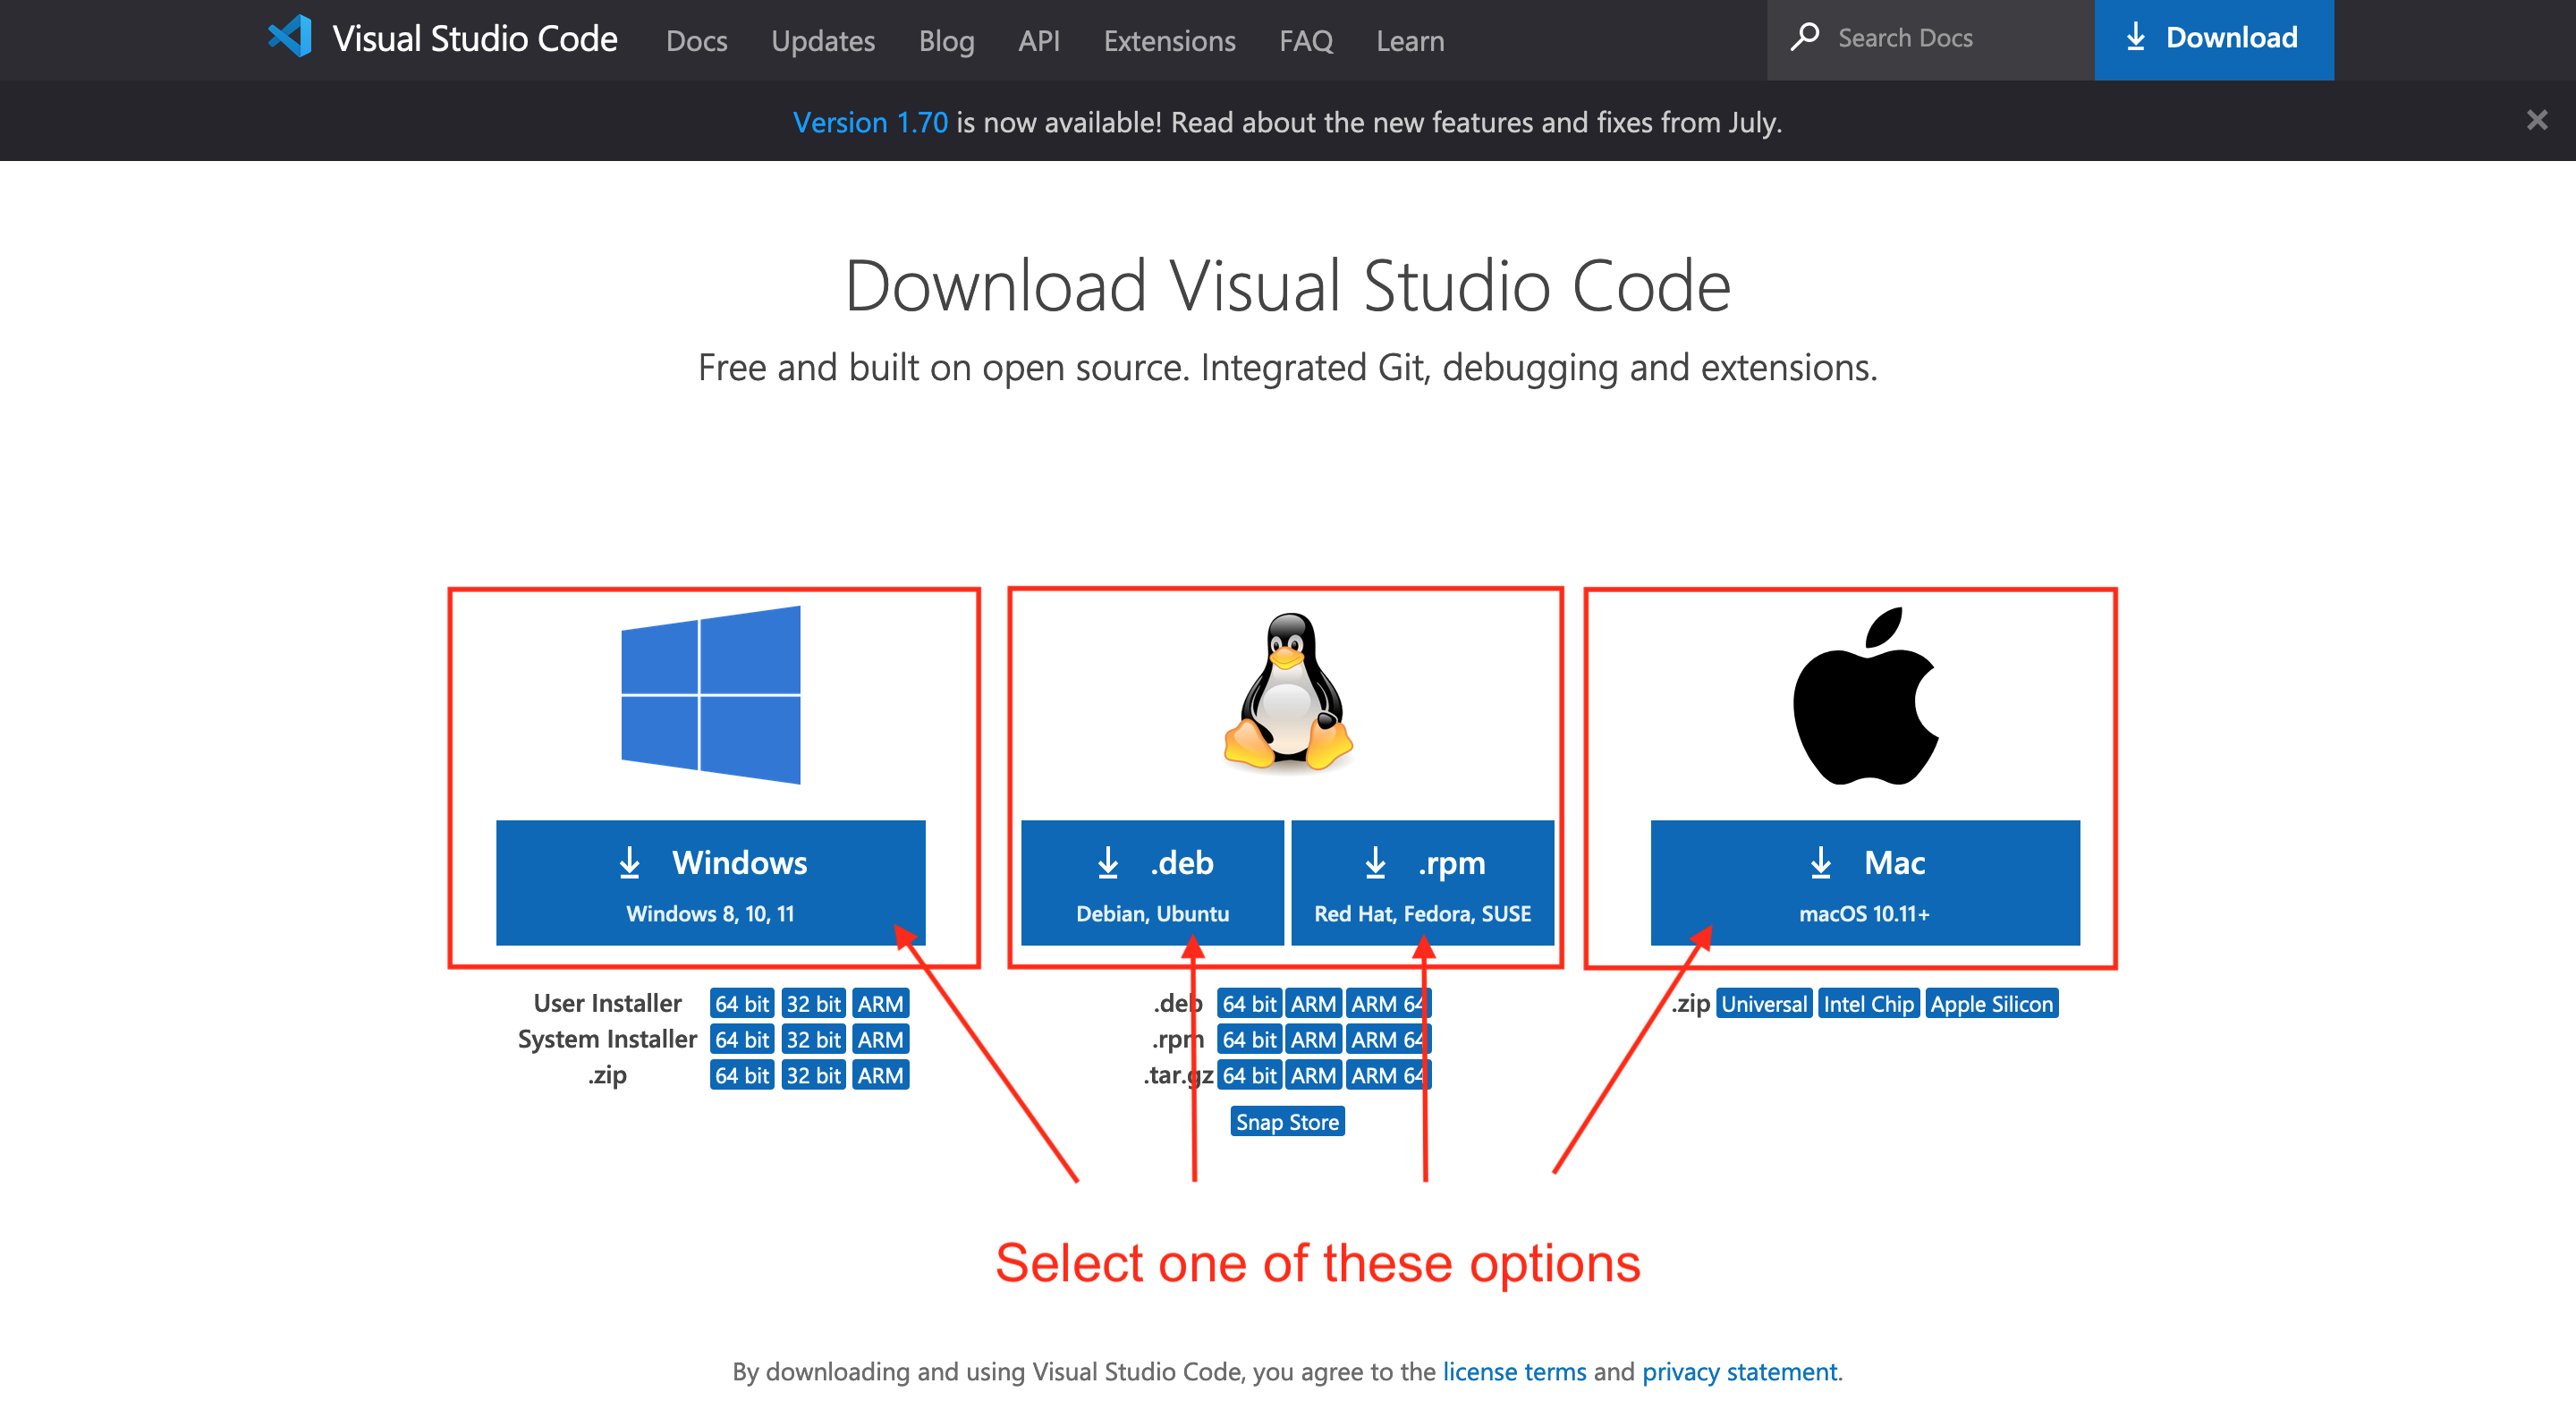Select the Mac .zip Universal link
The image size is (2576, 1426).
[1764, 1003]
